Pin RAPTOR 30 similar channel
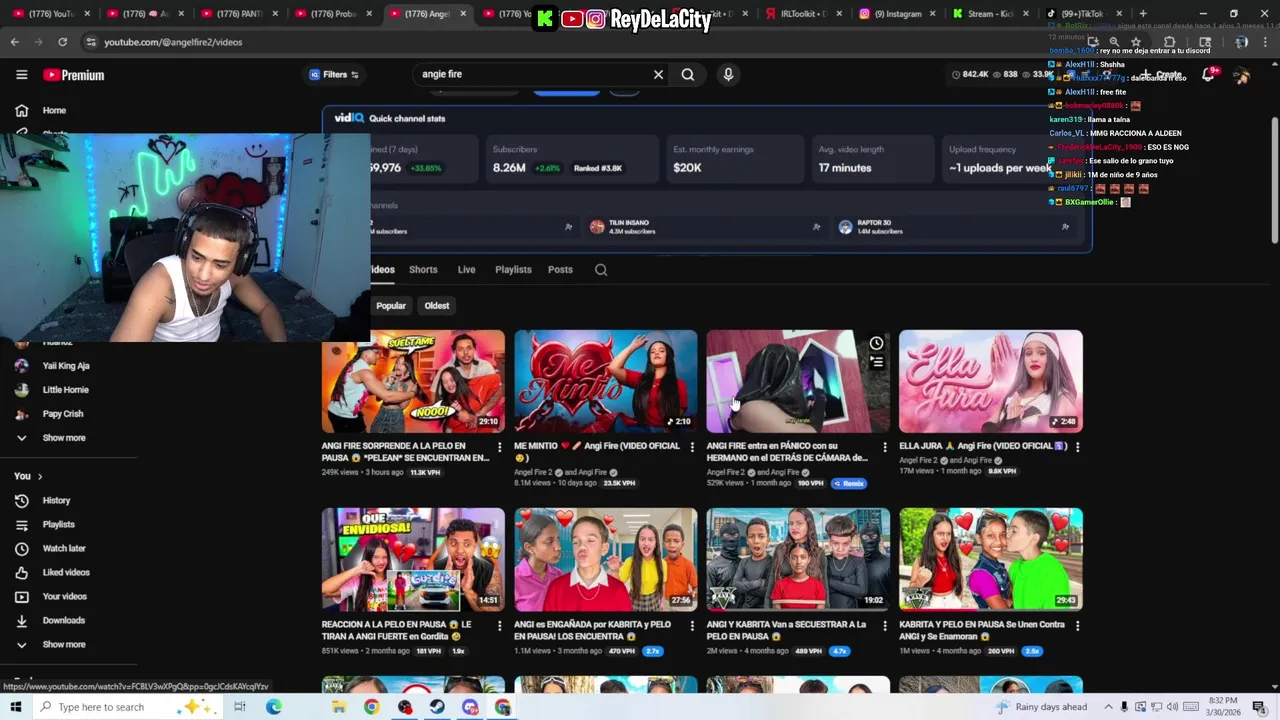1280x720 pixels. 1065,227
